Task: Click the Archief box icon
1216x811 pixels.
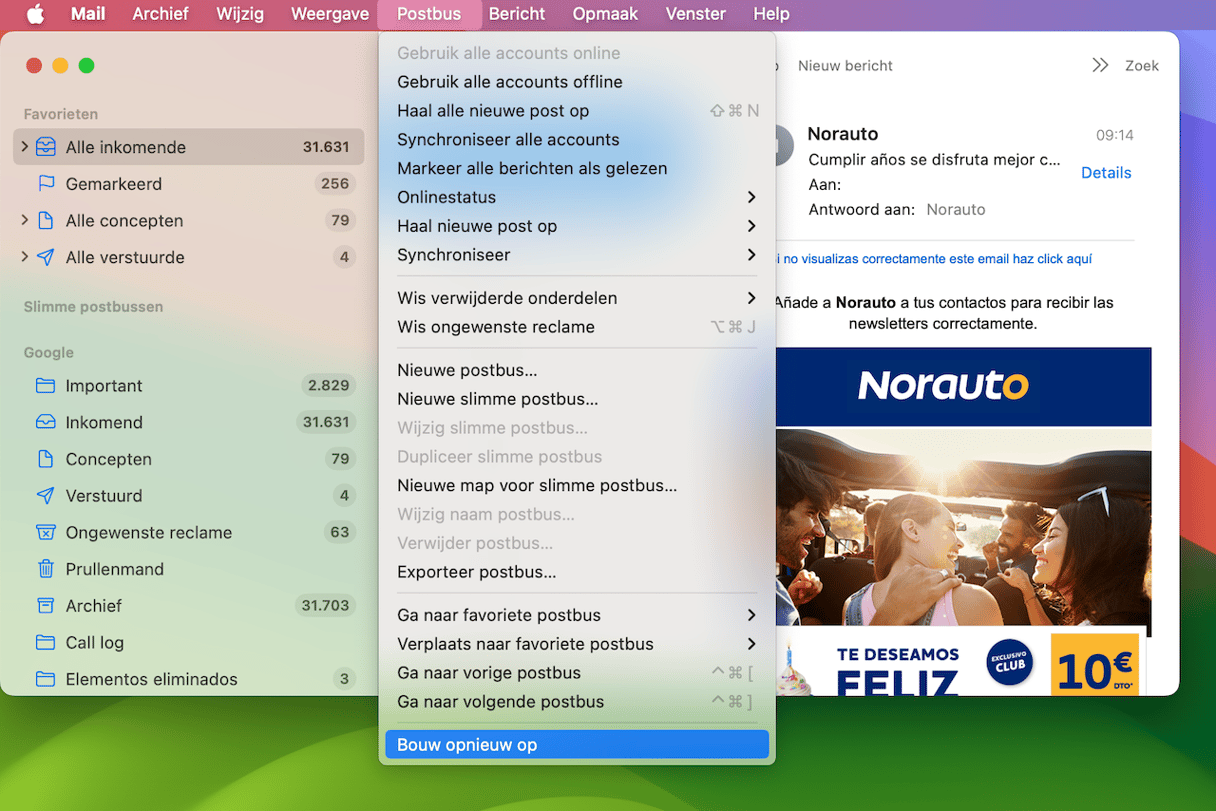Action: pos(45,606)
